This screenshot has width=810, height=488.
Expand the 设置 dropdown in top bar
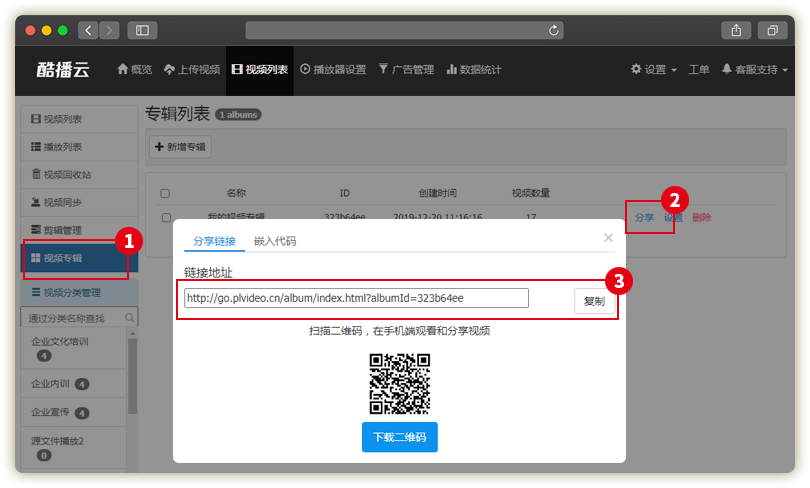coord(654,70)
